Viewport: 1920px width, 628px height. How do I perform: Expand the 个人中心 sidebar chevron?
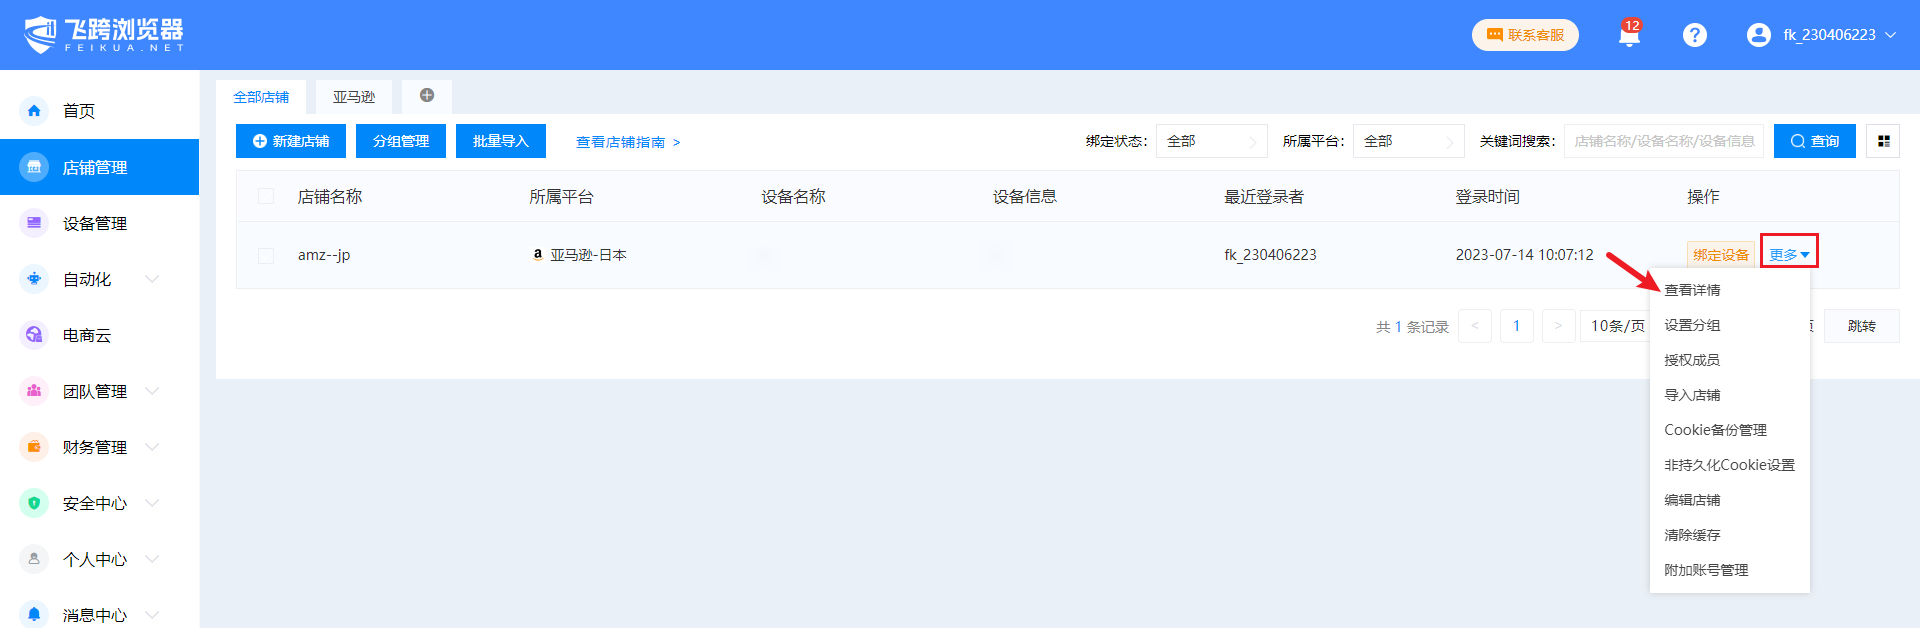click(152, 559)
